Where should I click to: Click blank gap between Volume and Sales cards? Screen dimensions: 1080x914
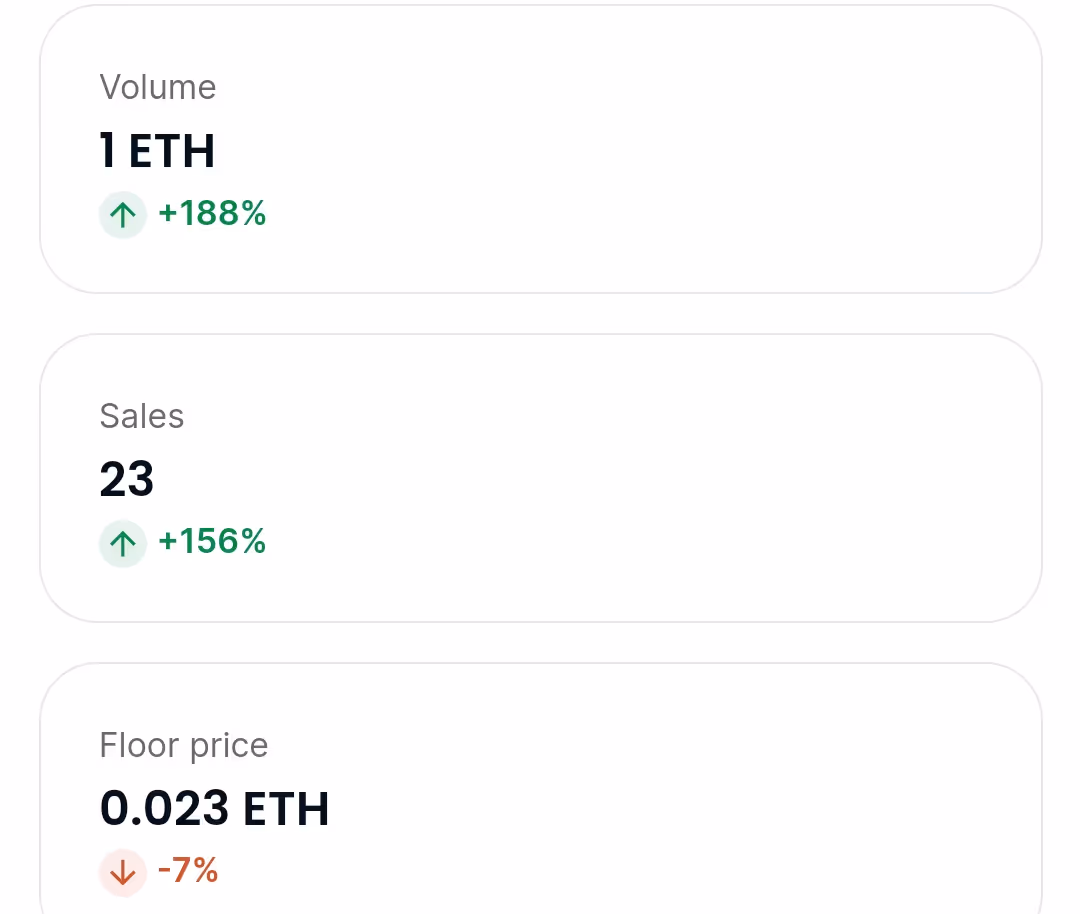coord(540,314)
